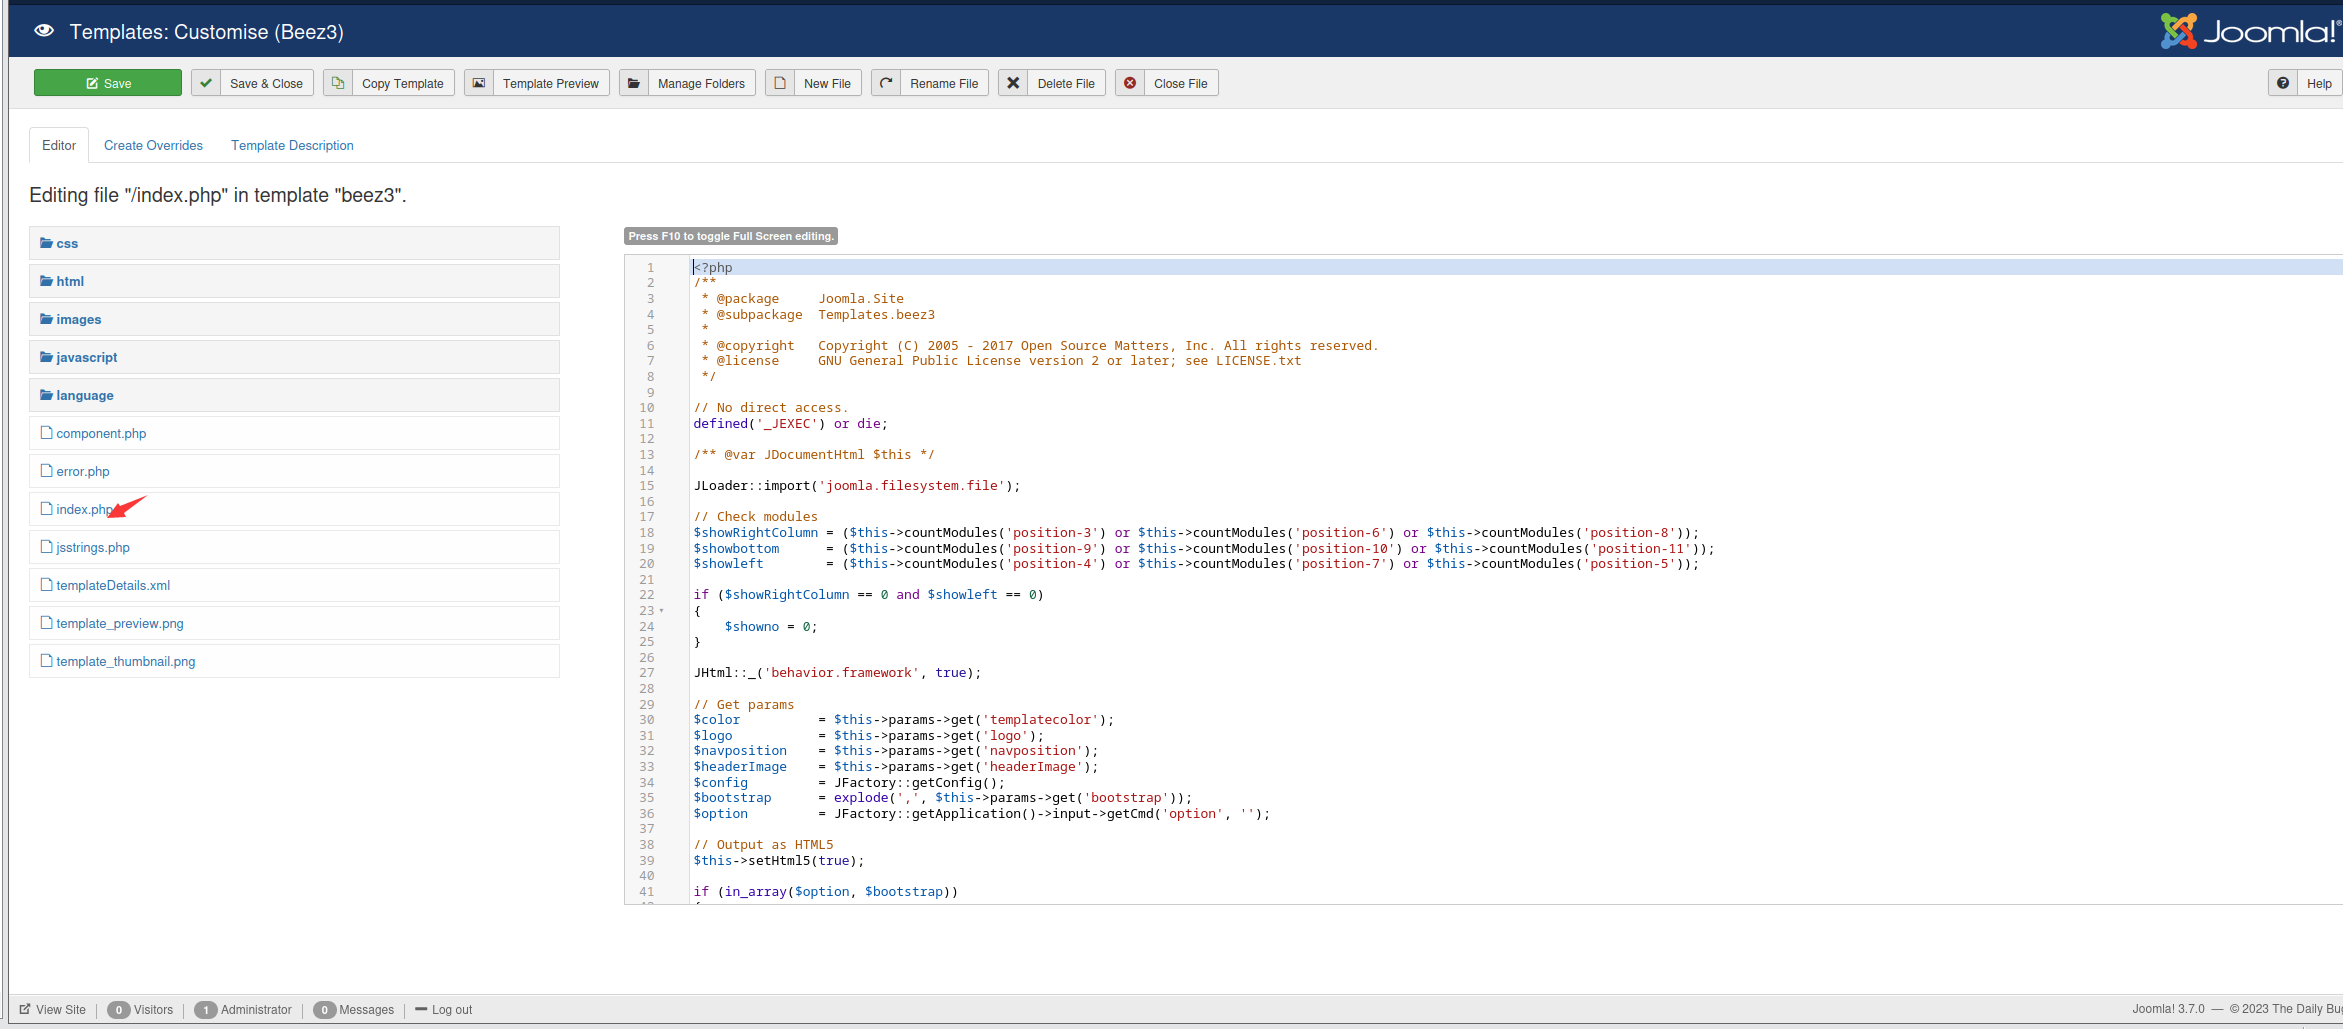Click the Template Preview image icon
The image size is (2343, 1029).
(479, 83)
